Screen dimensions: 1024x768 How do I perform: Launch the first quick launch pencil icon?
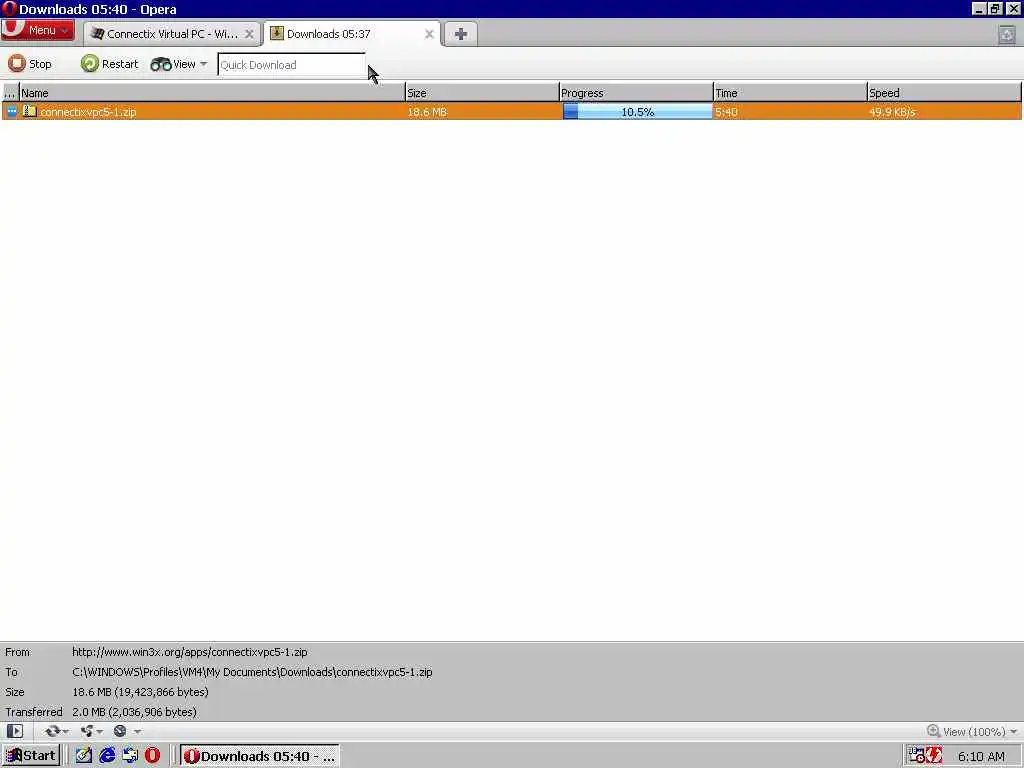point(84,756)
